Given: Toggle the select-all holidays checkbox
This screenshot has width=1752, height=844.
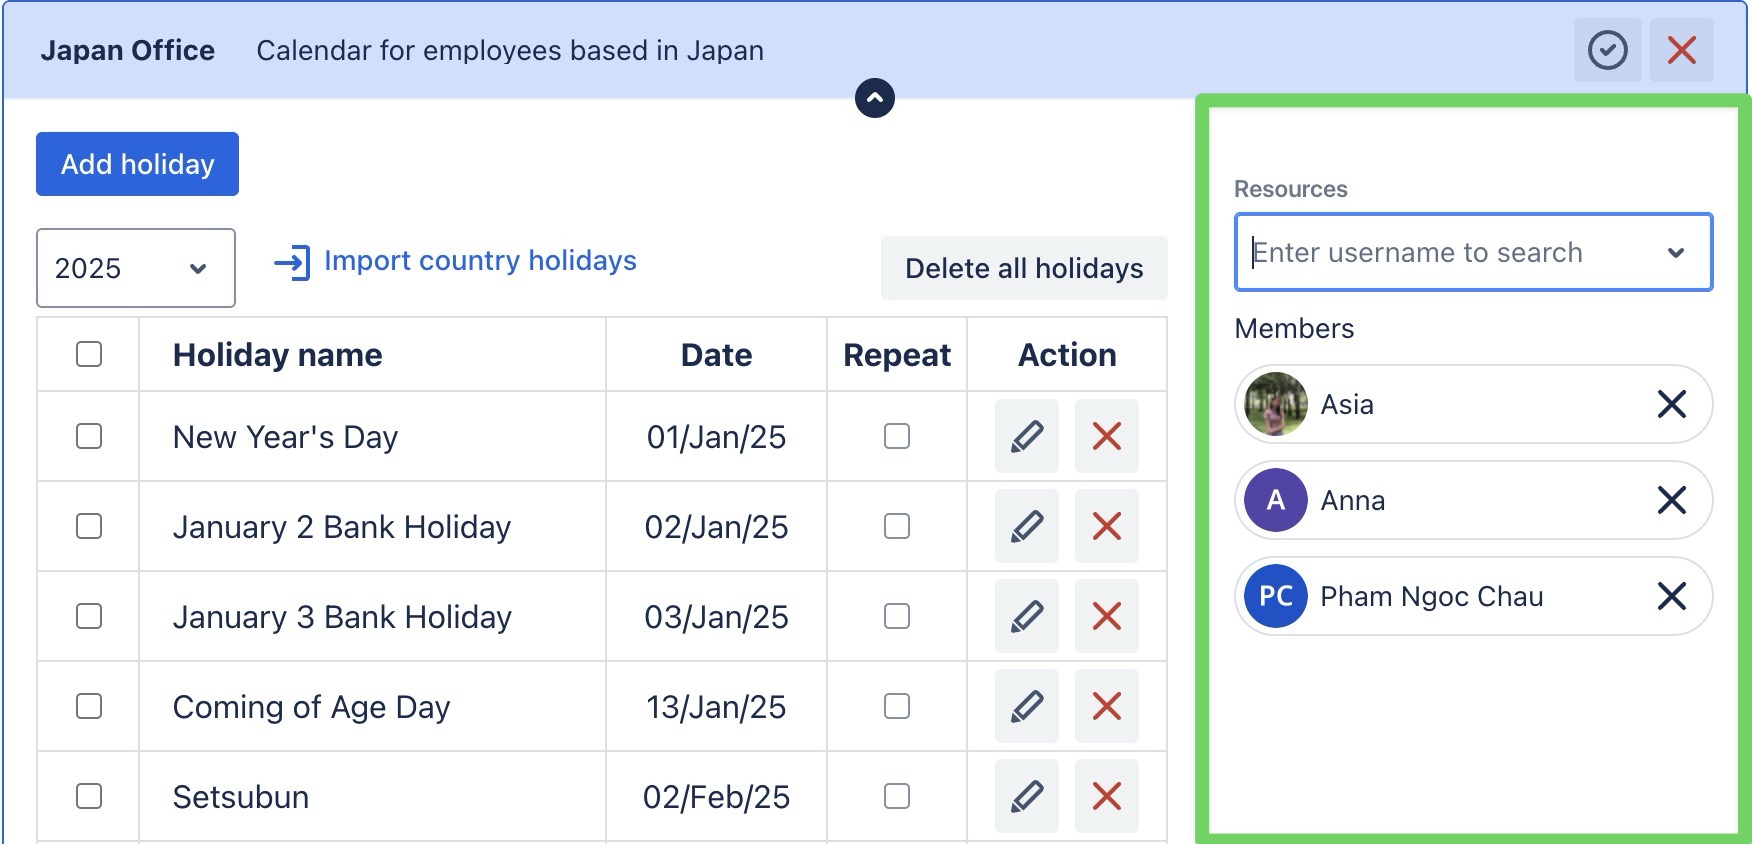Looking at the screenshot, I should click(x=89, y=354).
